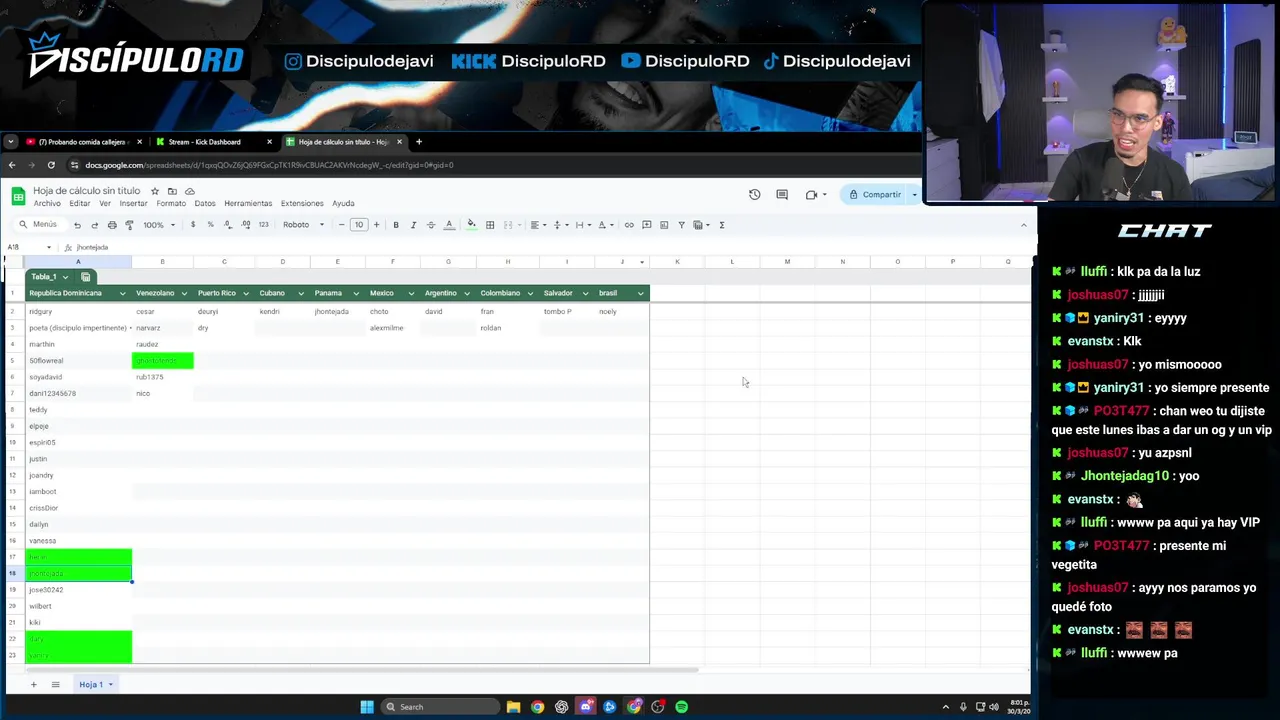Toggle bold formatting
Viewport: 1280px width, 720px height.
396,225
